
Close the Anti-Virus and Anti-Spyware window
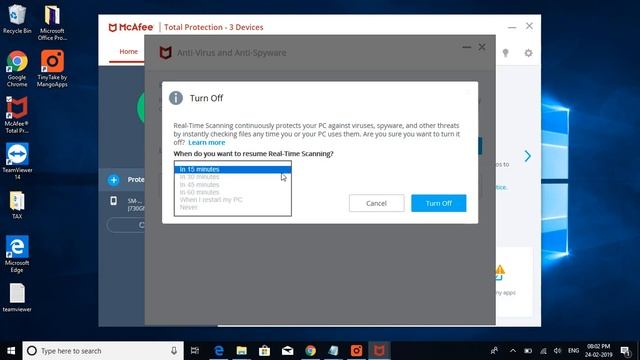(x=482, y=47)
